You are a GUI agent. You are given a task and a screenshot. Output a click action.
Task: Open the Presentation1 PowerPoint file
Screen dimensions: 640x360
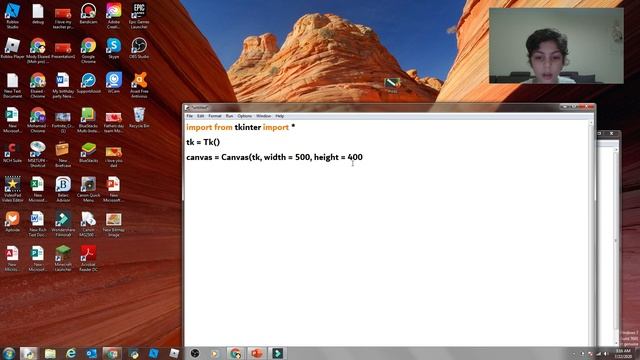pos(63,49)
